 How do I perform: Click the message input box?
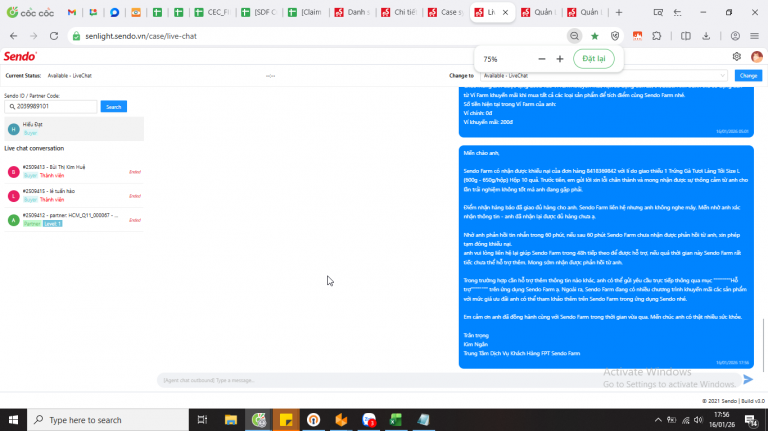pos(448,380)
